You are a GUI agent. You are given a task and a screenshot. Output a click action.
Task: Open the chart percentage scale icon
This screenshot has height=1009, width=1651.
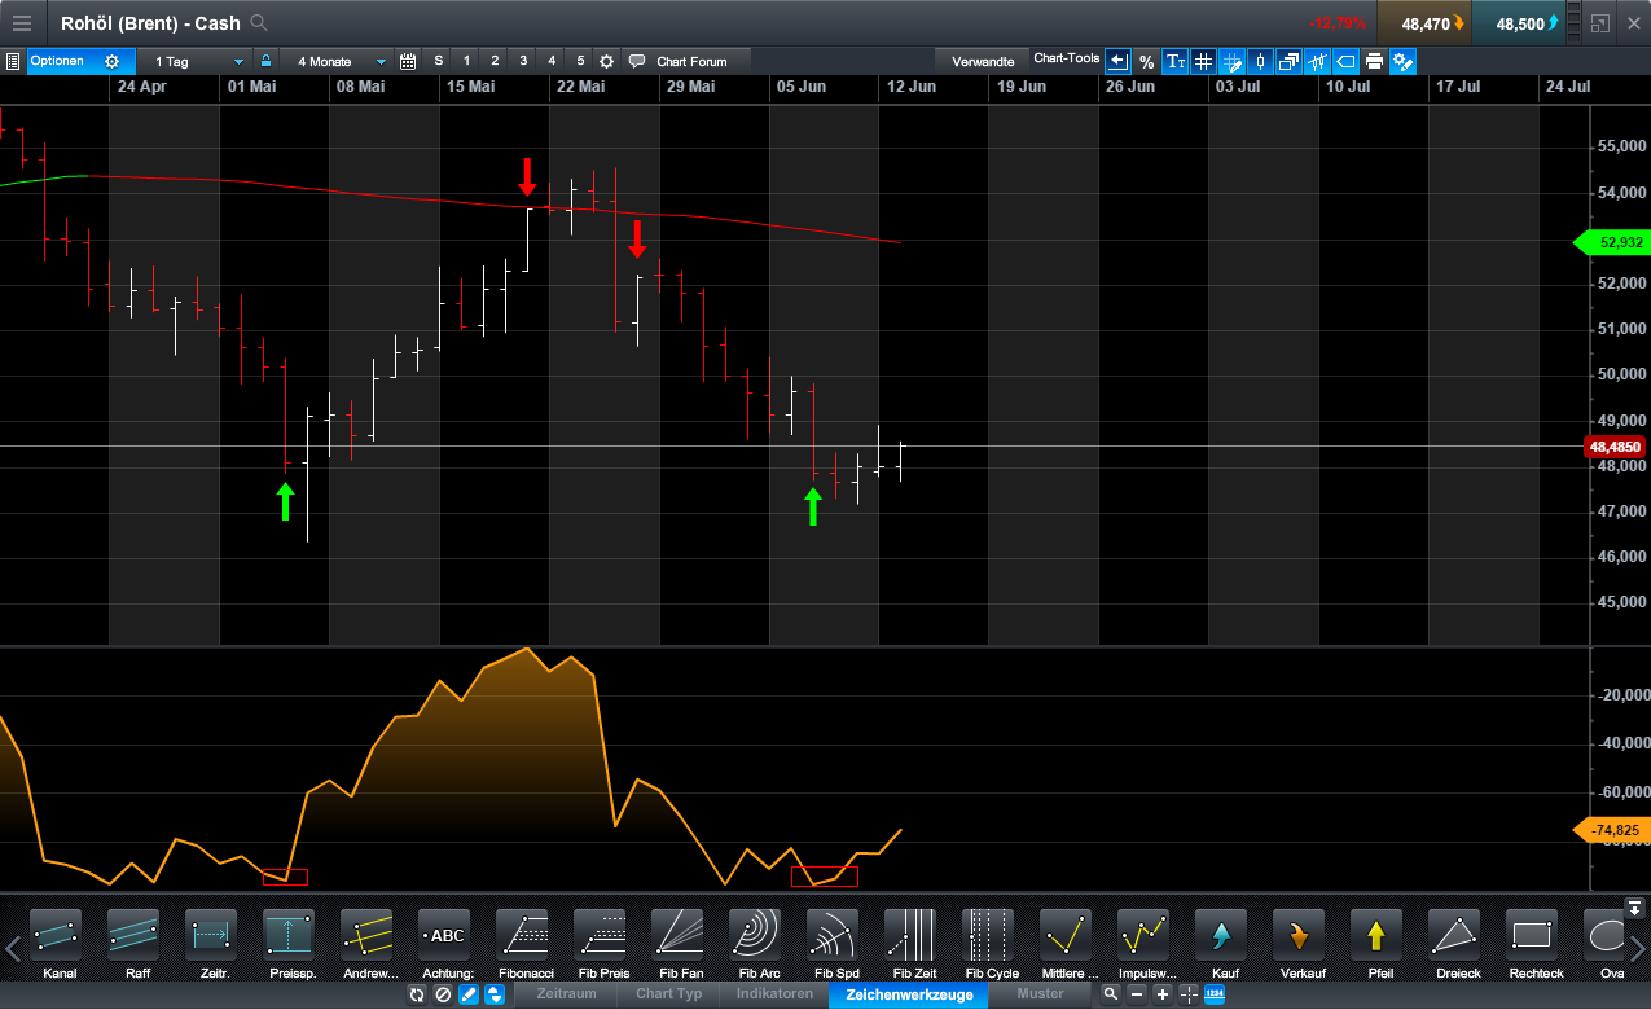click(1146, 61)
